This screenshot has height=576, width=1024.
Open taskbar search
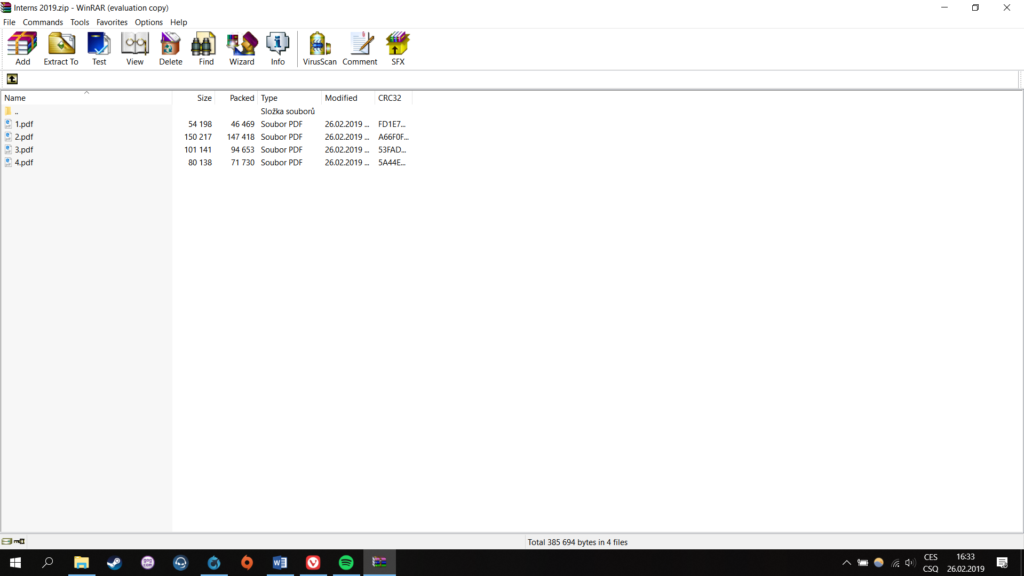pyautogui.click(x=48, y=562)
